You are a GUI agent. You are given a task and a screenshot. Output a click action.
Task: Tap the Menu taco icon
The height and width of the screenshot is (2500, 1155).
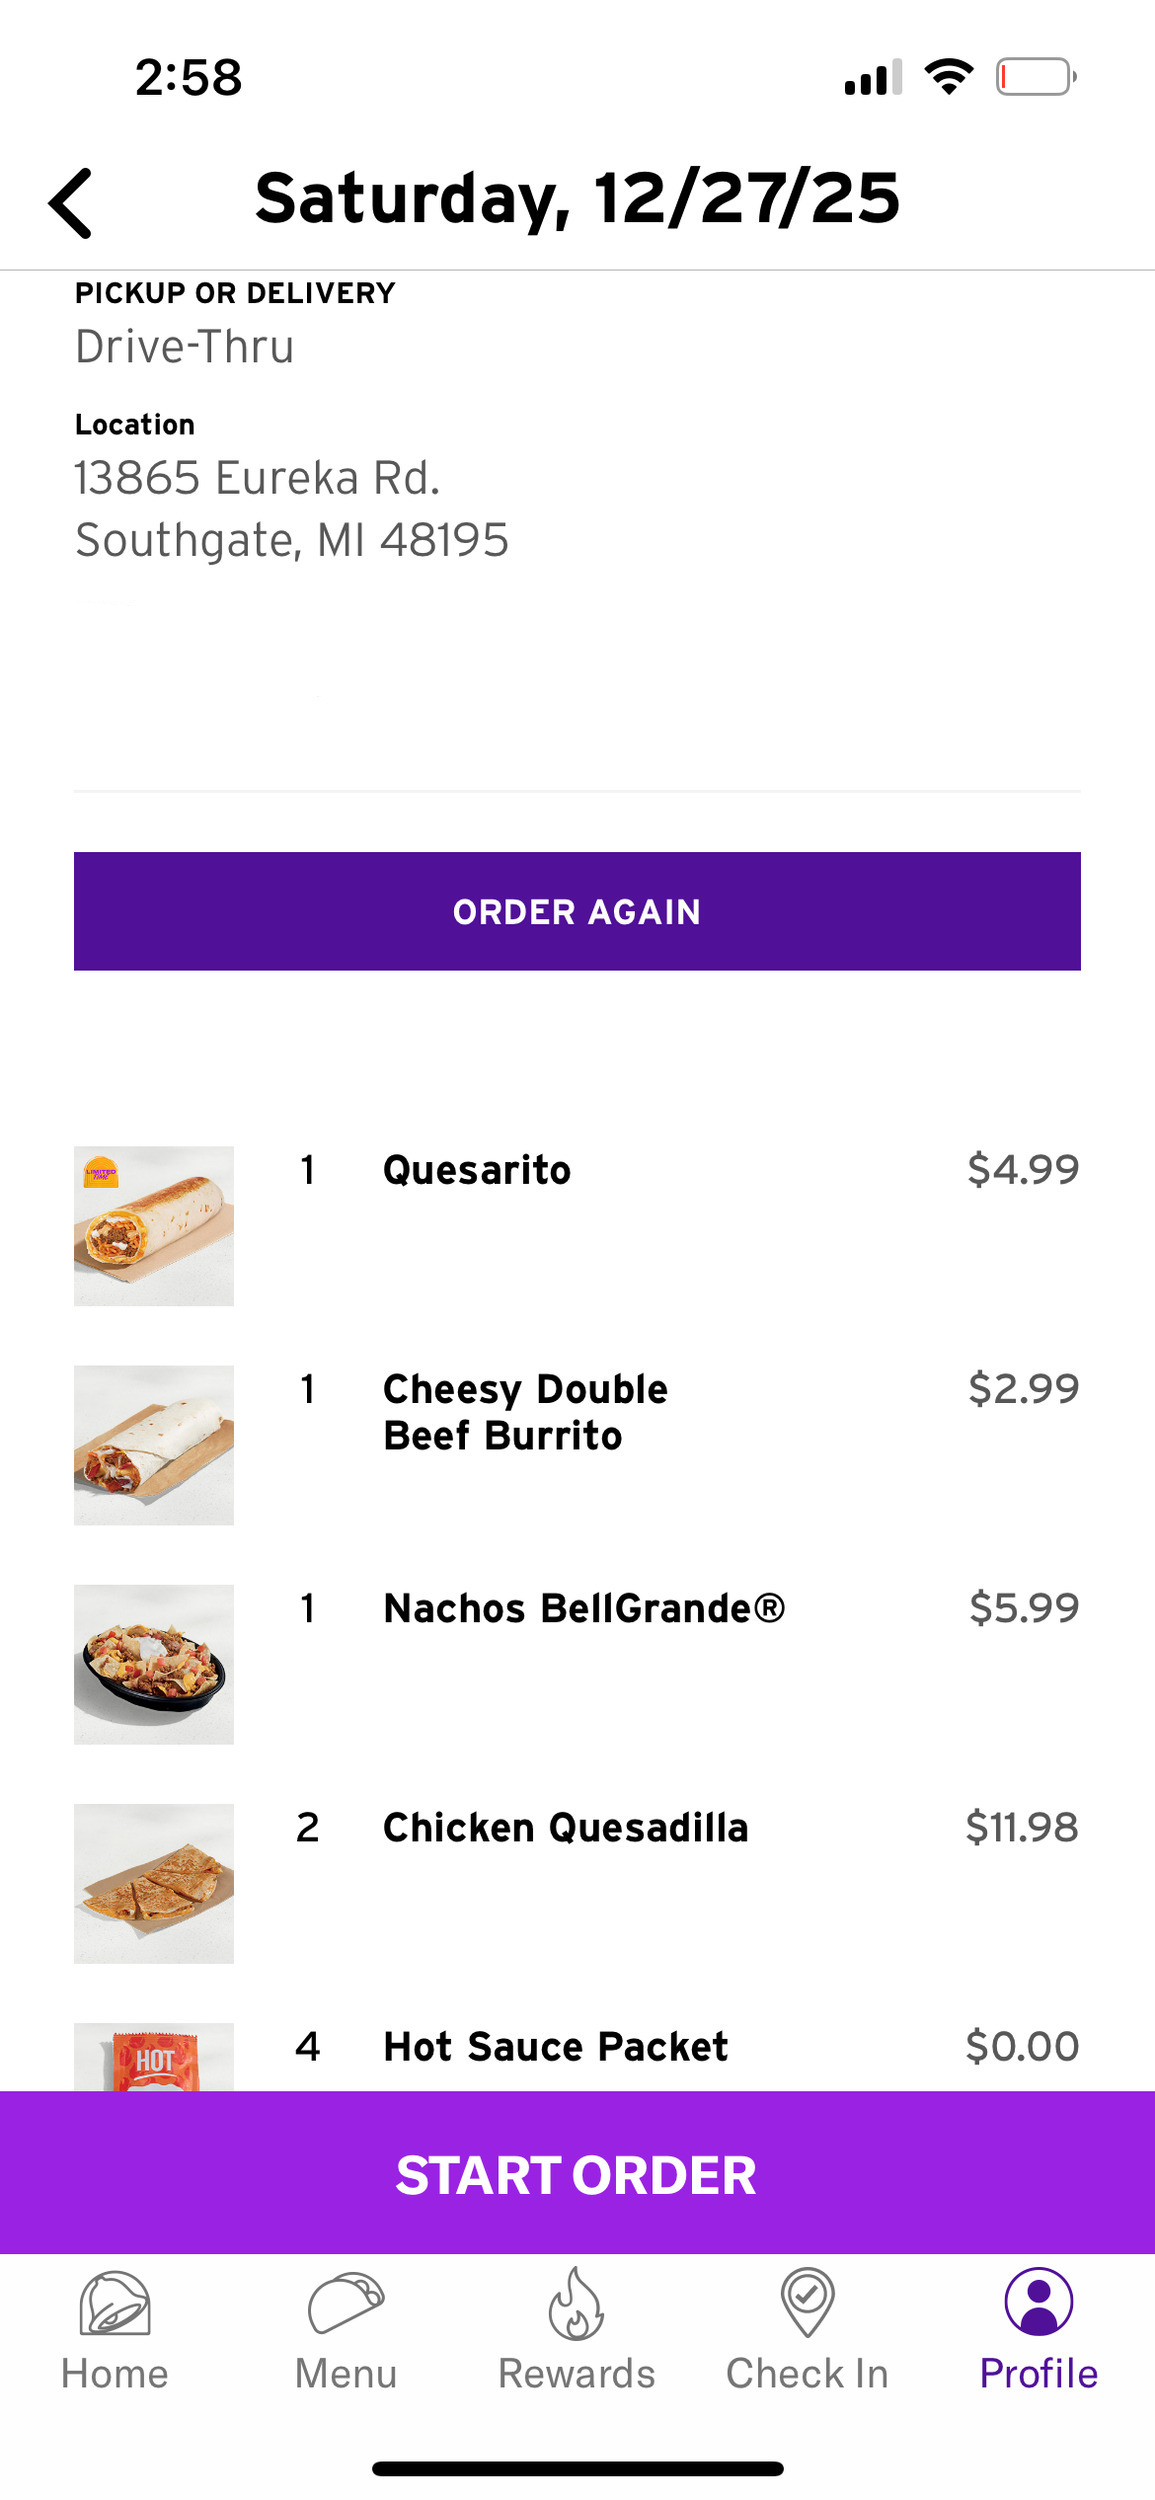click(346, 2302)
